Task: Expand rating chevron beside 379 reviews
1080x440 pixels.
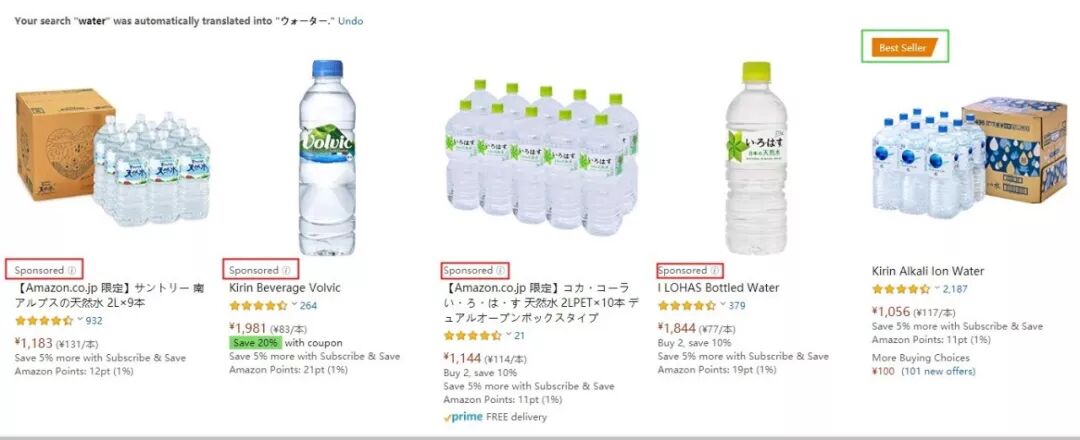Action: (723, 304)
